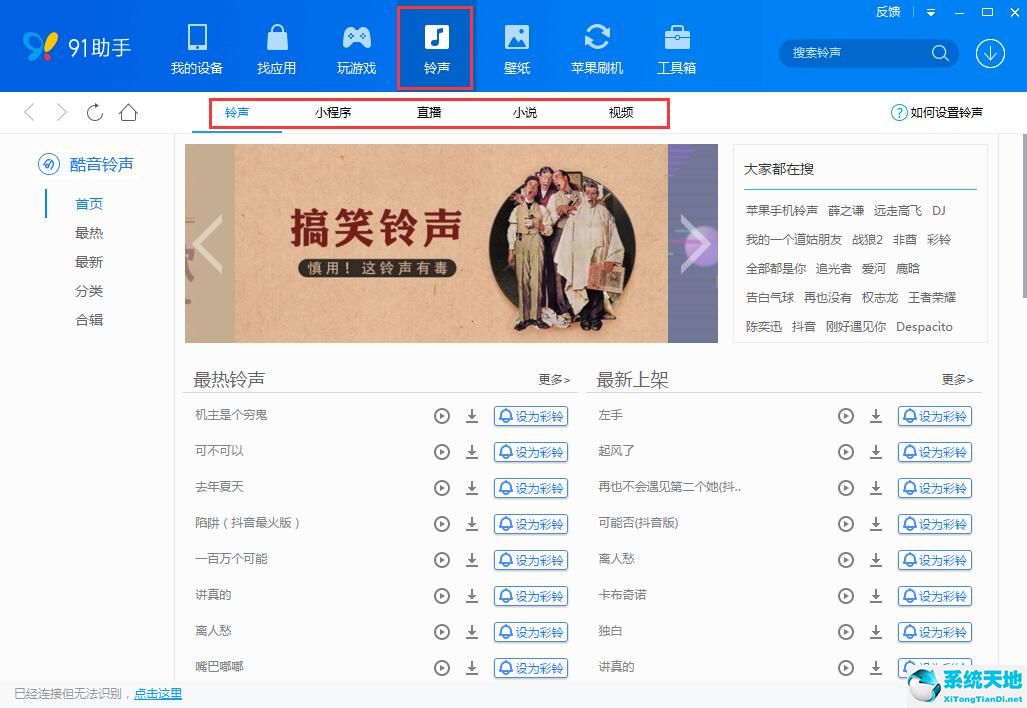Switch to the 直播 tab
The image size is (1027, 708).
(x=428, y=112)
